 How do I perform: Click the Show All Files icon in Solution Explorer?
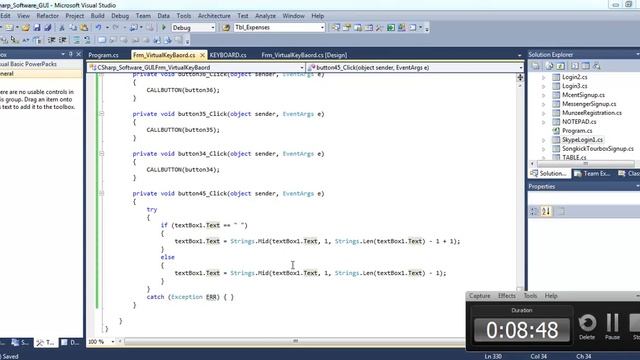click(549, 66)
